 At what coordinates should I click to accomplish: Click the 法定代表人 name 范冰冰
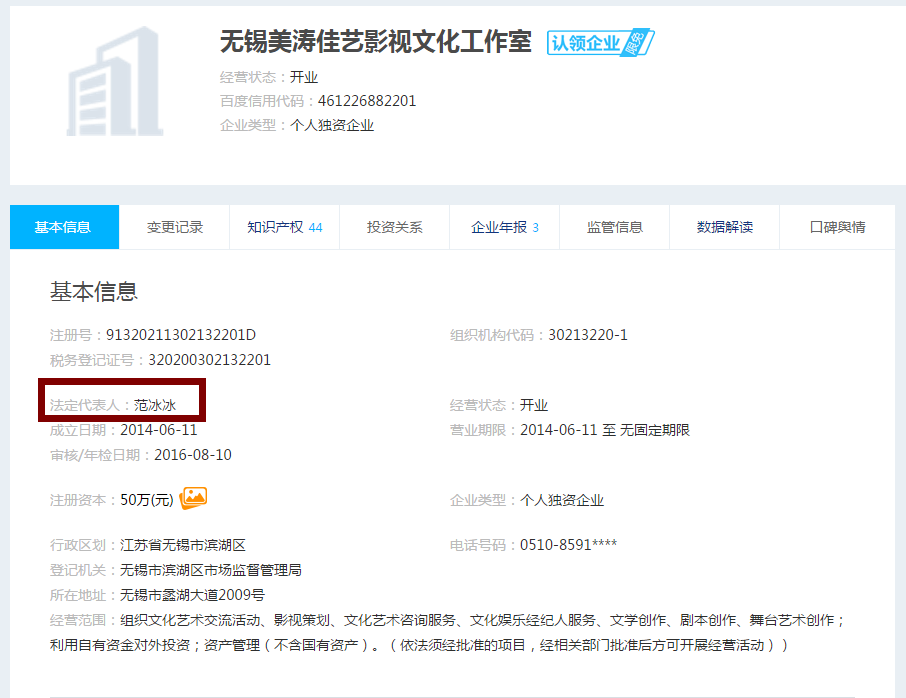(x=155, y=405)
